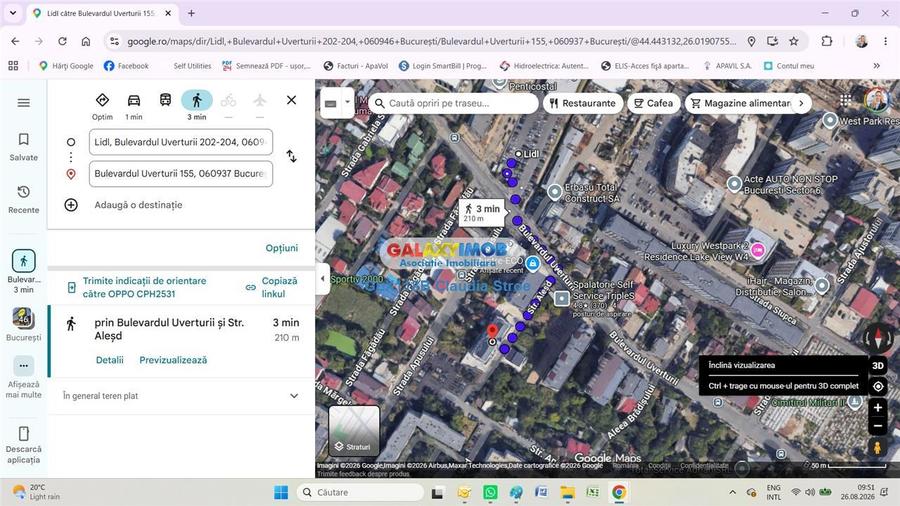Show more category chips arrow
The width and height of the screenshot is (900, 506).
coord(801,103)
